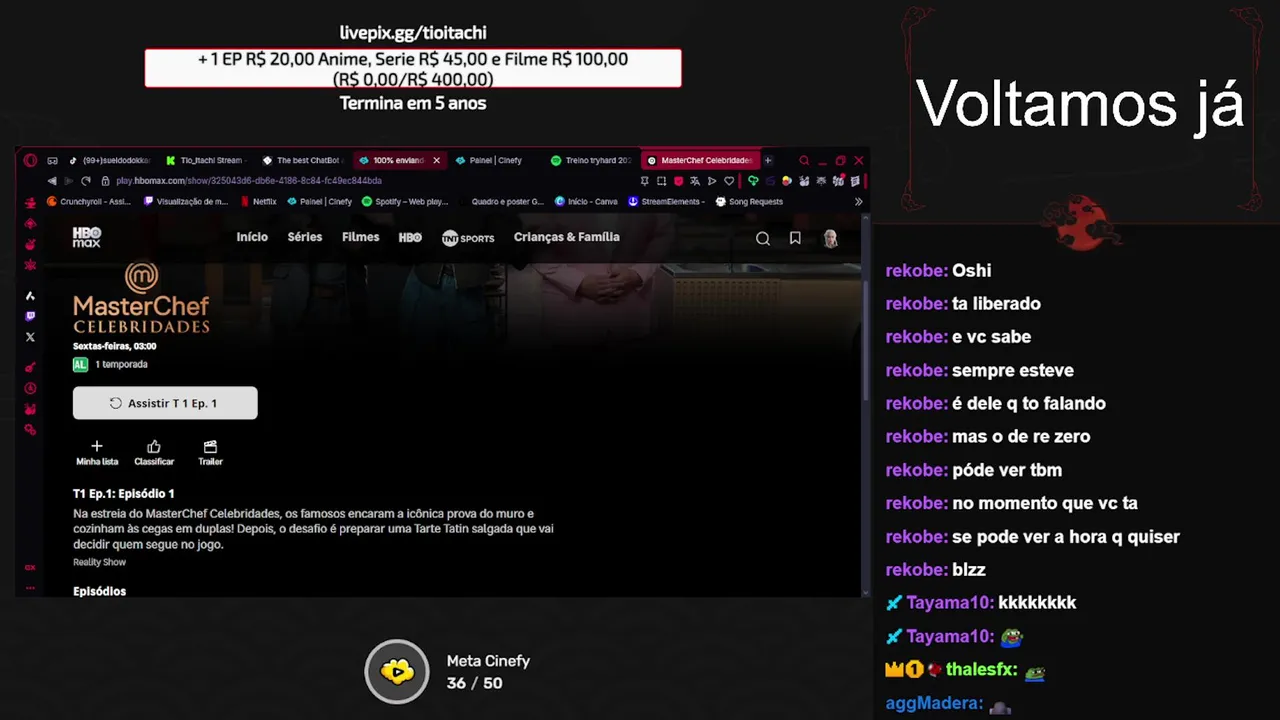
Task: Click the 'Sextas-feiras, 03:00' schedule text
Action: 114,346
